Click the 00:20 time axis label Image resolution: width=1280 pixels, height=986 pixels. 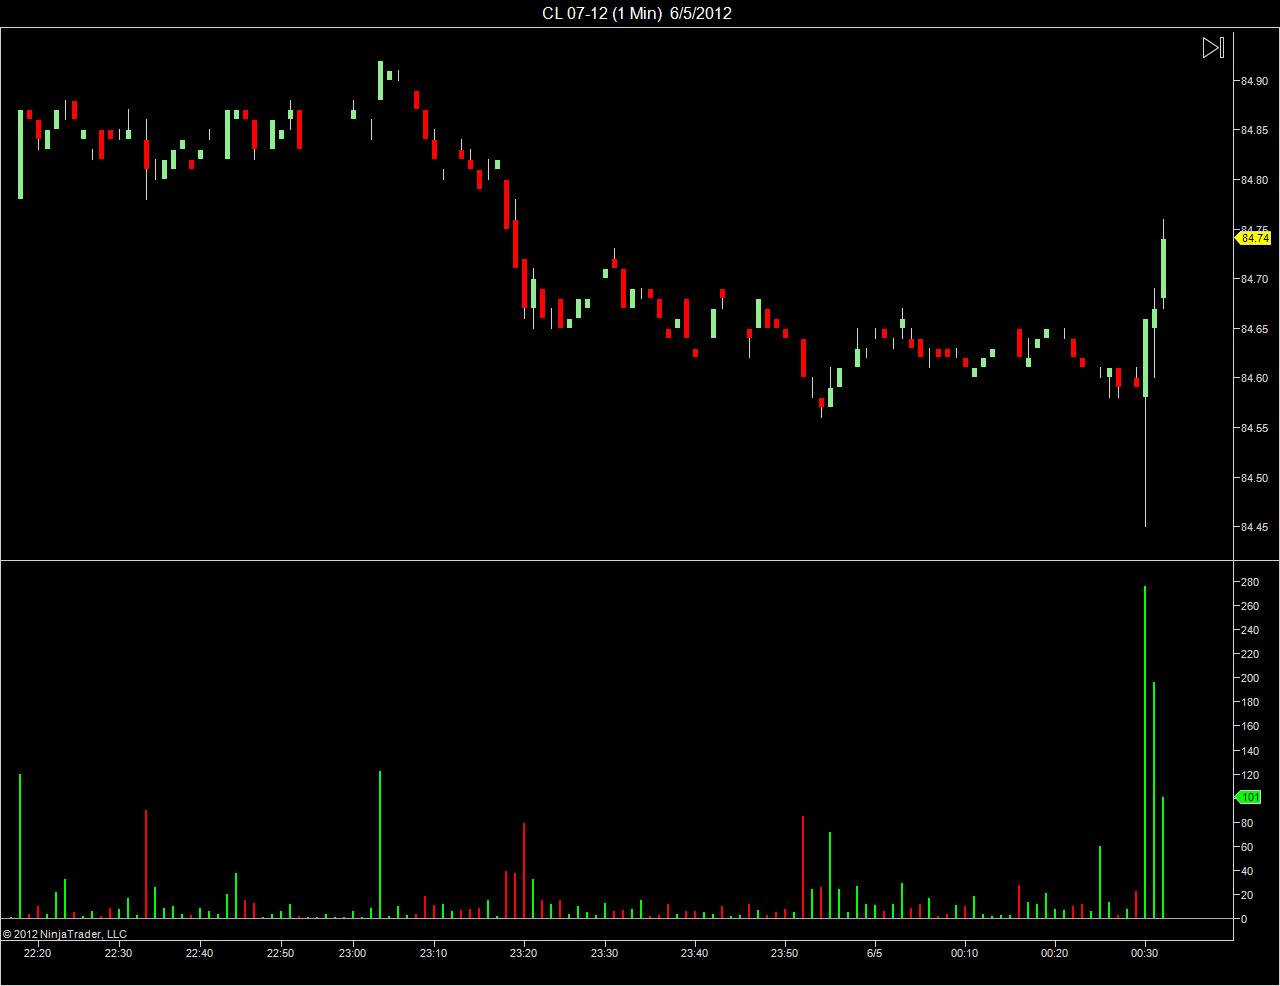1055,953
